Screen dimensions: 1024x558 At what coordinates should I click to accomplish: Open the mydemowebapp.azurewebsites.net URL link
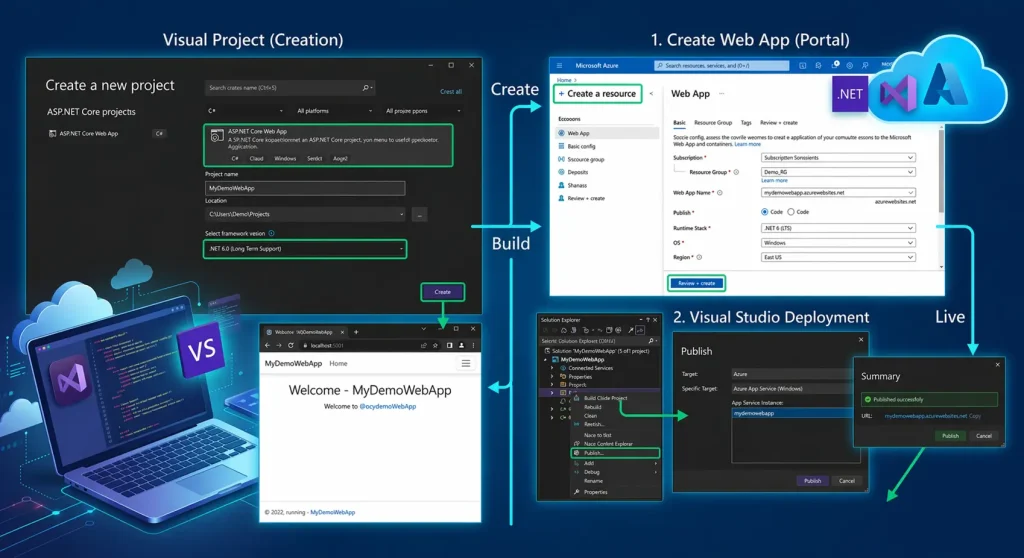point(925,416)
